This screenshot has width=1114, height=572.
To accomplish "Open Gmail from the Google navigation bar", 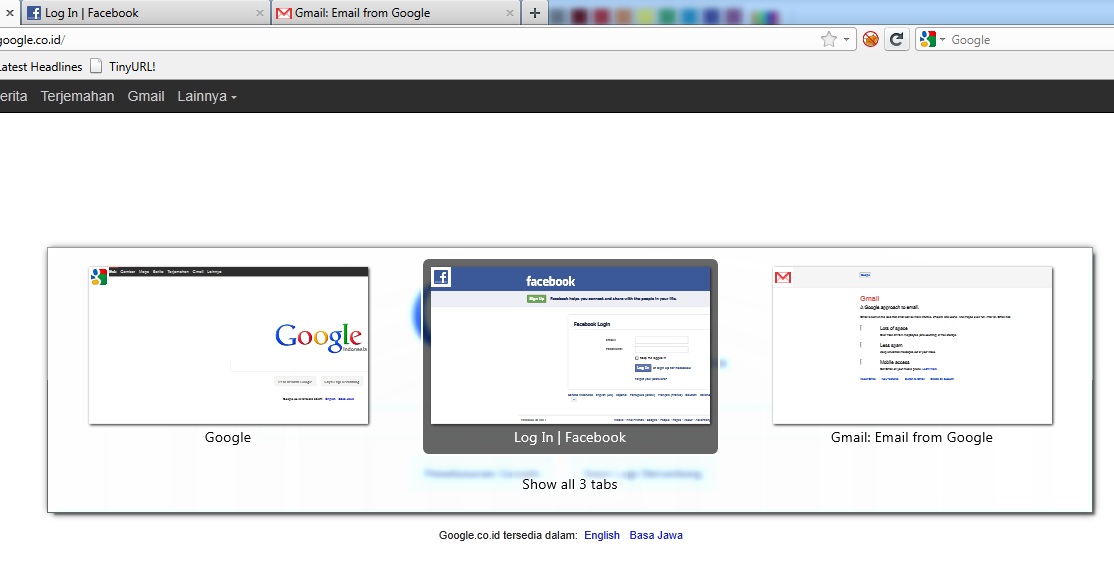I will pyautogui.click(x=146, y=96).
